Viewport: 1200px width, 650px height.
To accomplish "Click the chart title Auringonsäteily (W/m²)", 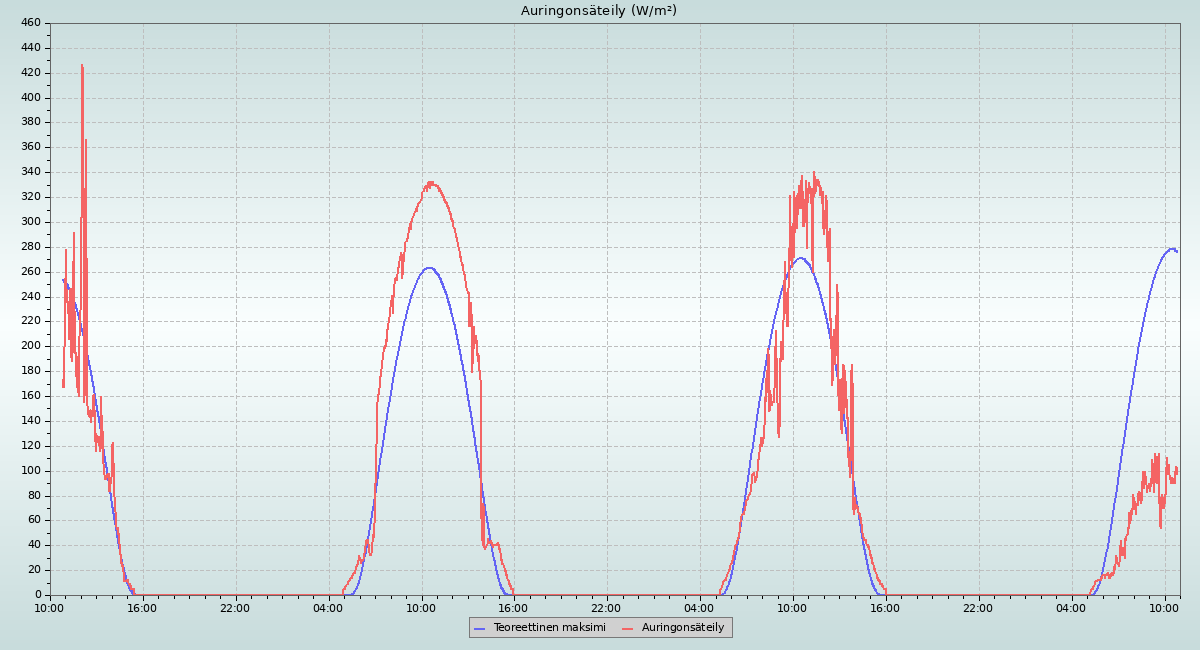I will (x=598, y=11).
